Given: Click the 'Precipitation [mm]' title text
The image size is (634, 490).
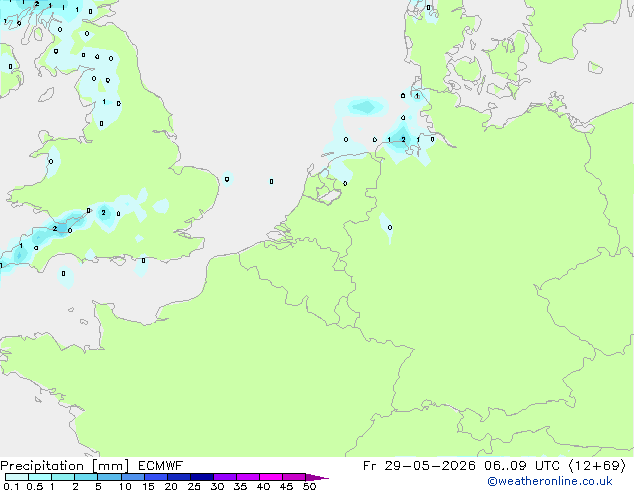Looking at the screenshot, I should tap(65, 466).
